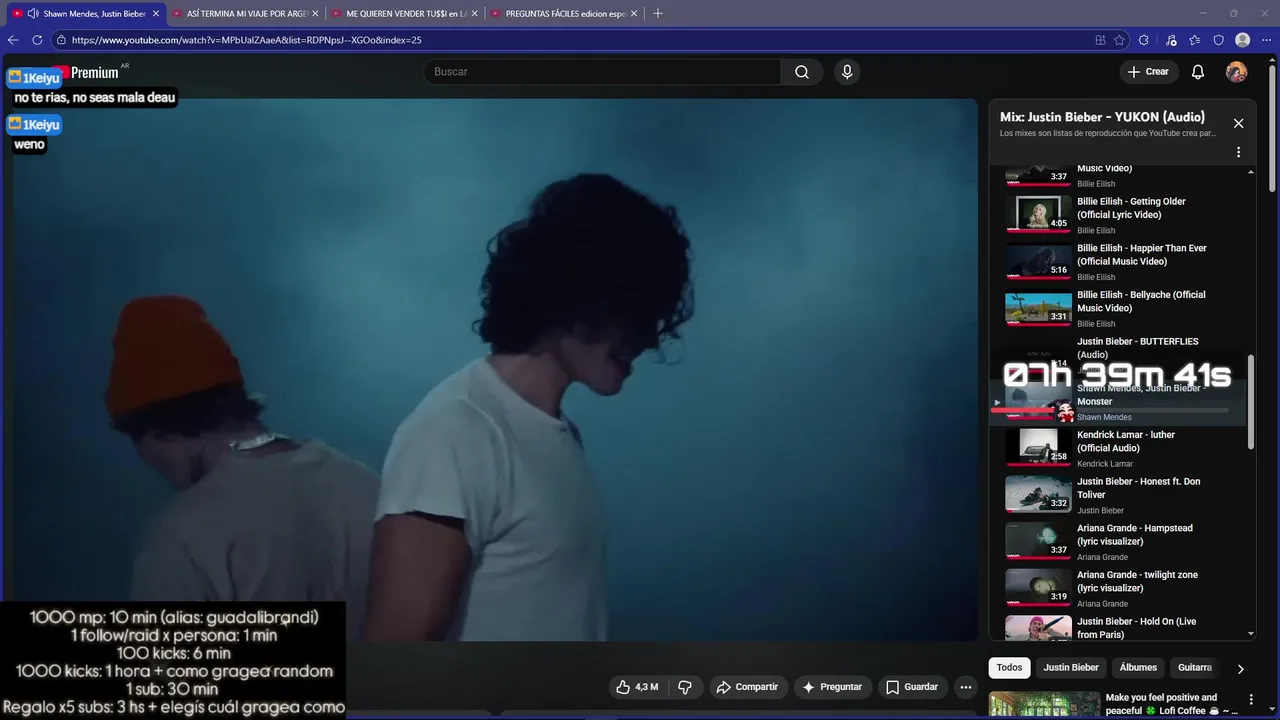Close the ME QUIEREN VENDER TU$$I tab
1280x720 pixels.
point(475,14)
